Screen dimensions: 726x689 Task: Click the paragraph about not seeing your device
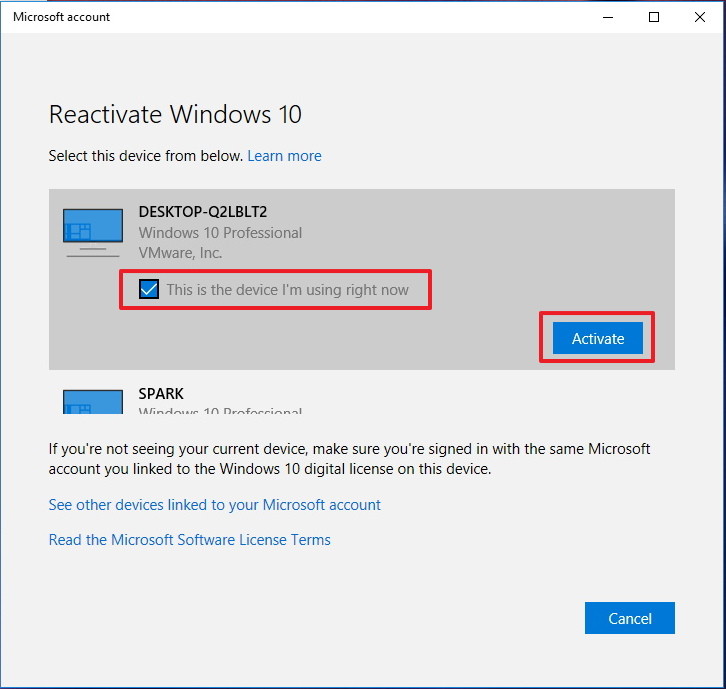pyautogui.click(x=350, y=459)
